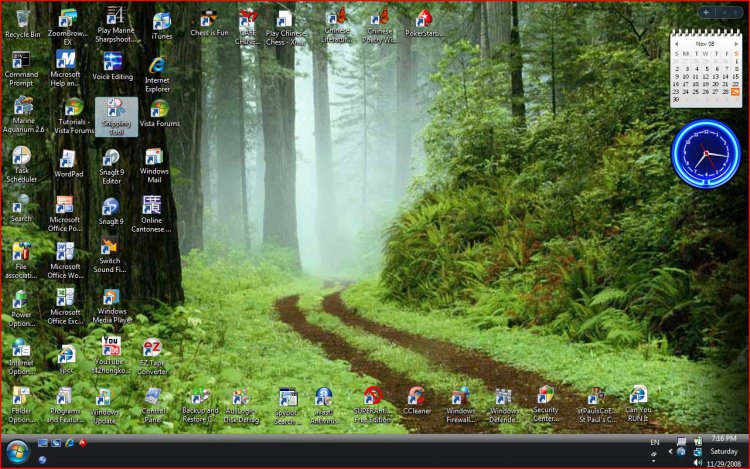The image size is (750, 469).
Task: Launch SnagIt 9 shortcut
Action: pyautogui.click(x=110, y=211)
